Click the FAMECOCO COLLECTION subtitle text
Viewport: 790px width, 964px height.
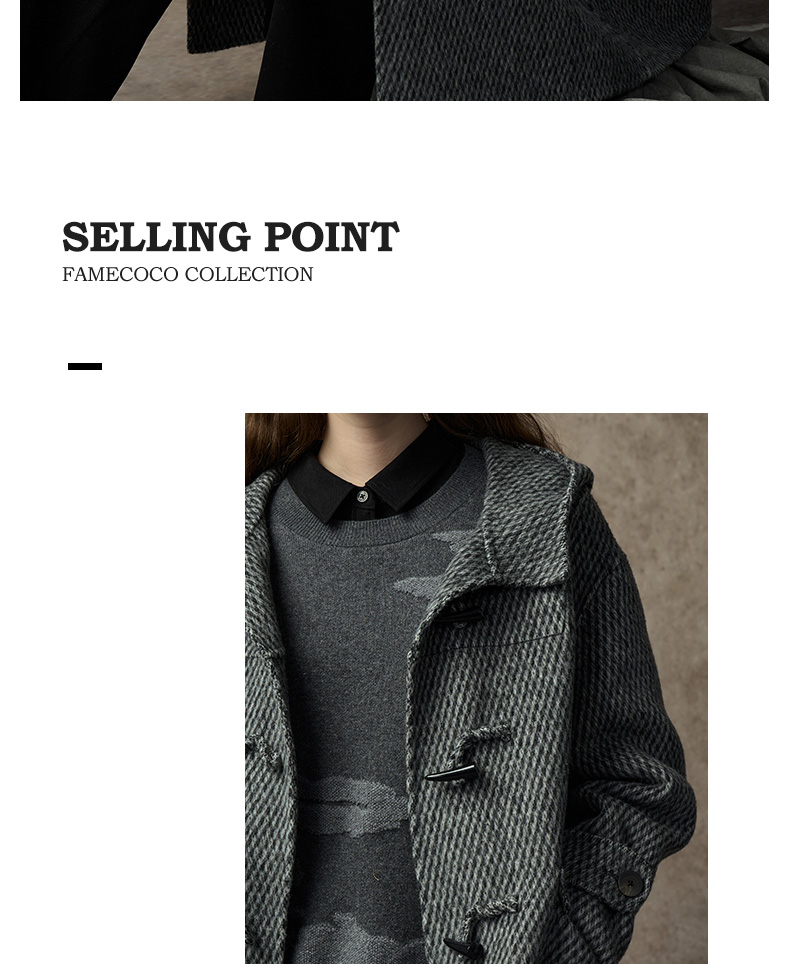click(x=188, y=274)
